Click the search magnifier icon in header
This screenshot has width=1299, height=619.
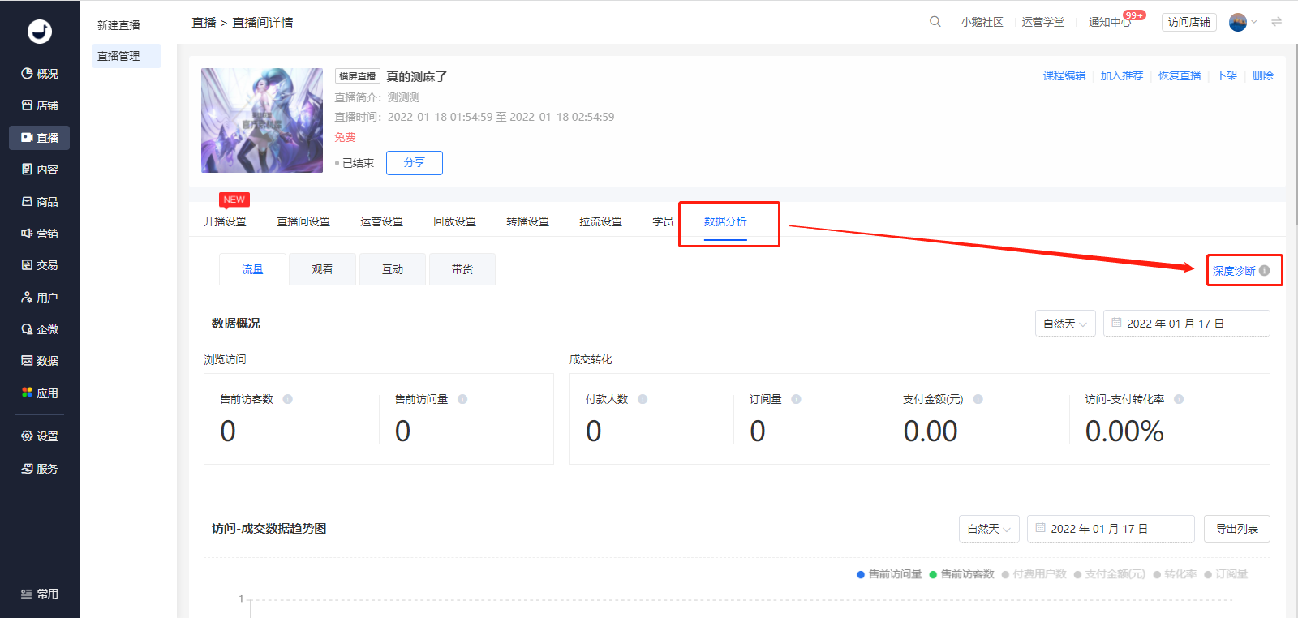(935, 22)
